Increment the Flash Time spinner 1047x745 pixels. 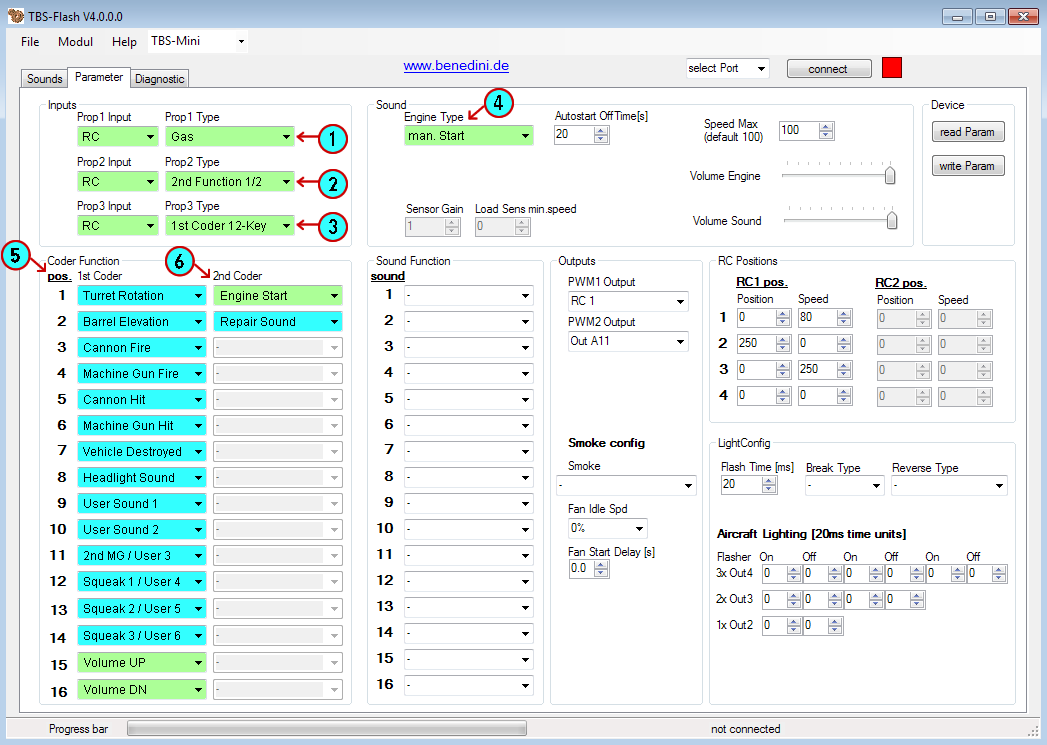[x=768, y=480]
